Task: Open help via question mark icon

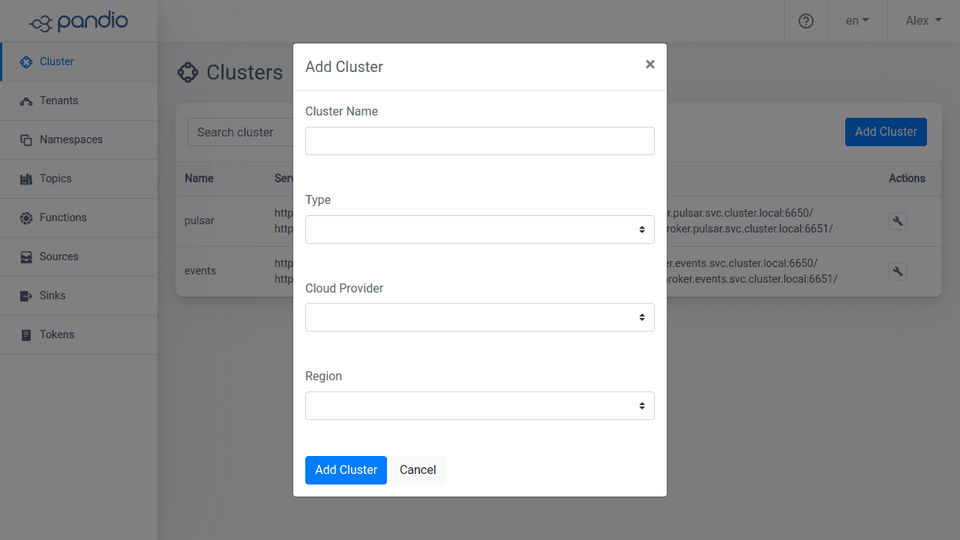Action: 806,21
